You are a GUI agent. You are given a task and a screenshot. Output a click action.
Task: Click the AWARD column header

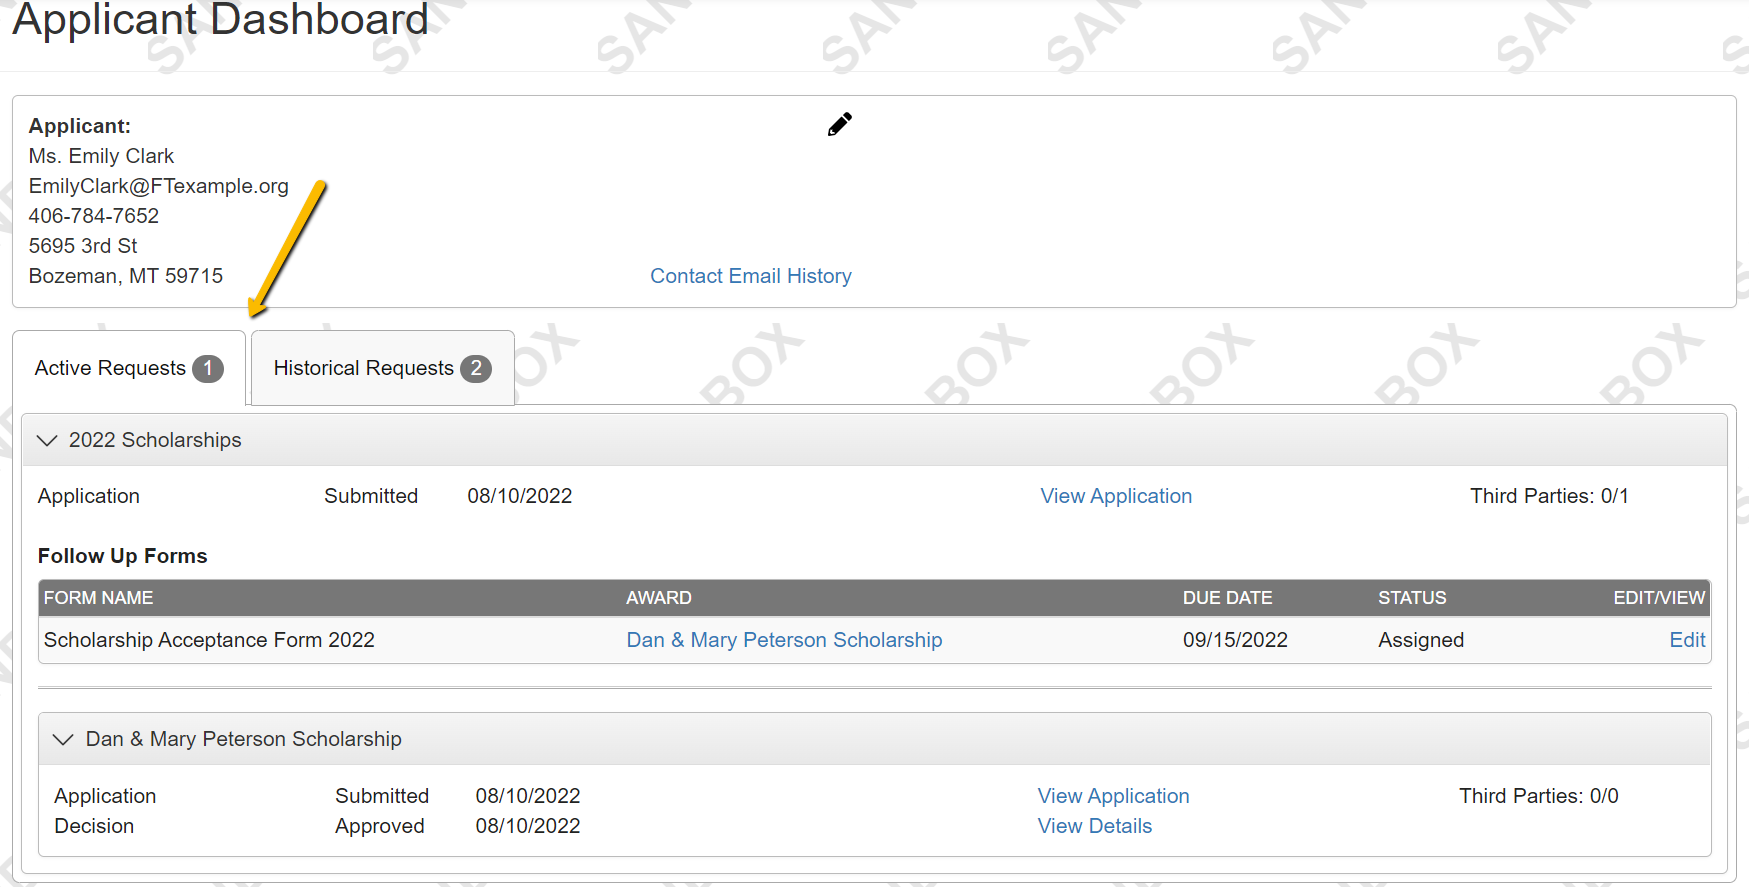point(659,598)
